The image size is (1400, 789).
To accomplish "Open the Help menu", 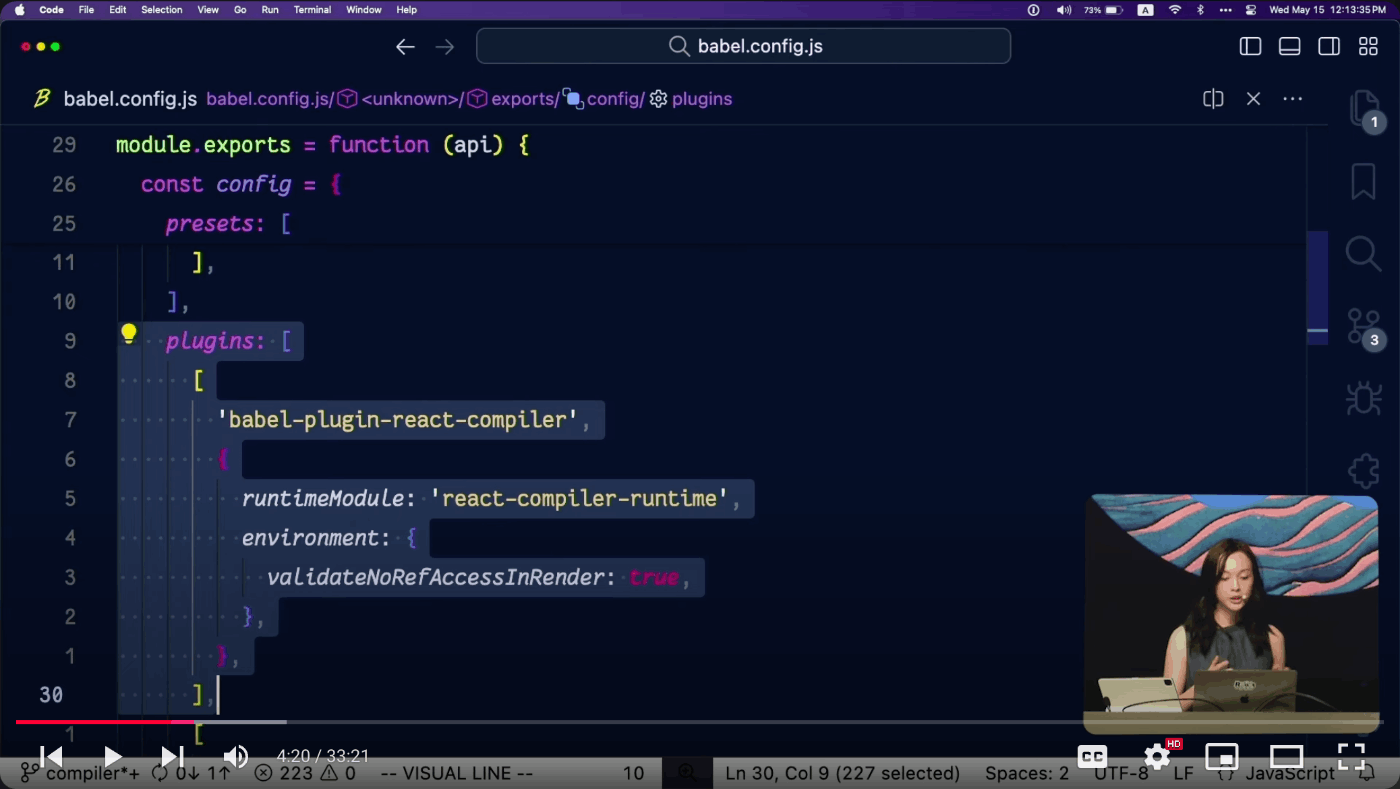I will (x=406, y=10).
